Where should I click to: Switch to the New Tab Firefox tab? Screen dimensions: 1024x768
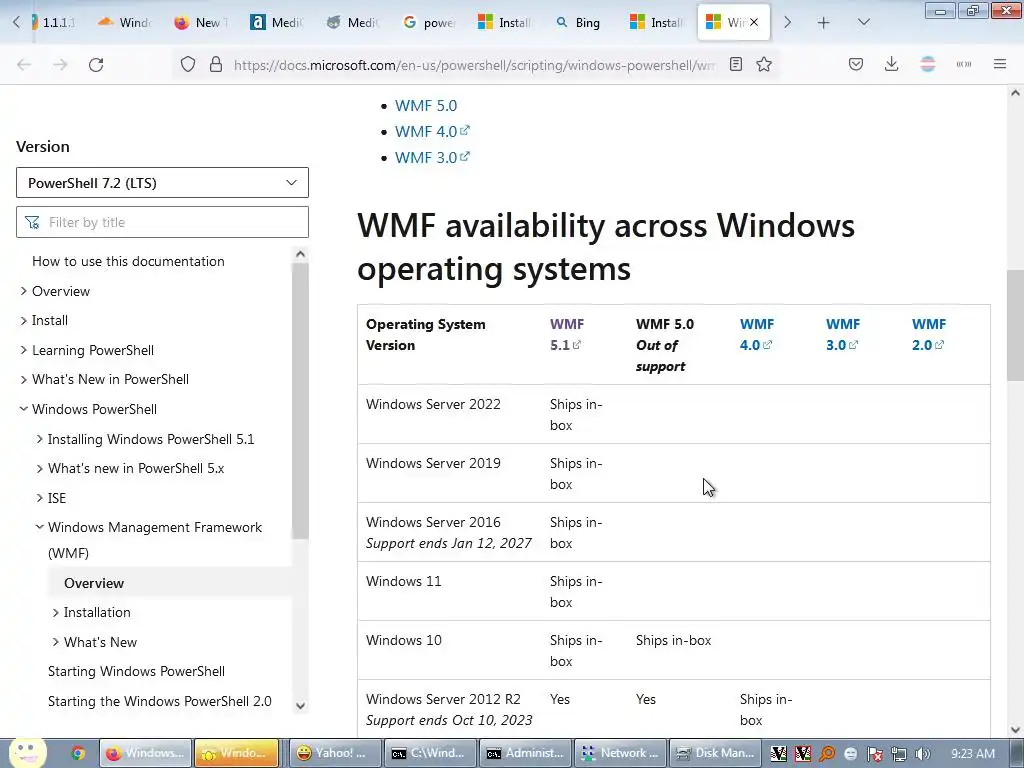[201, 23]
